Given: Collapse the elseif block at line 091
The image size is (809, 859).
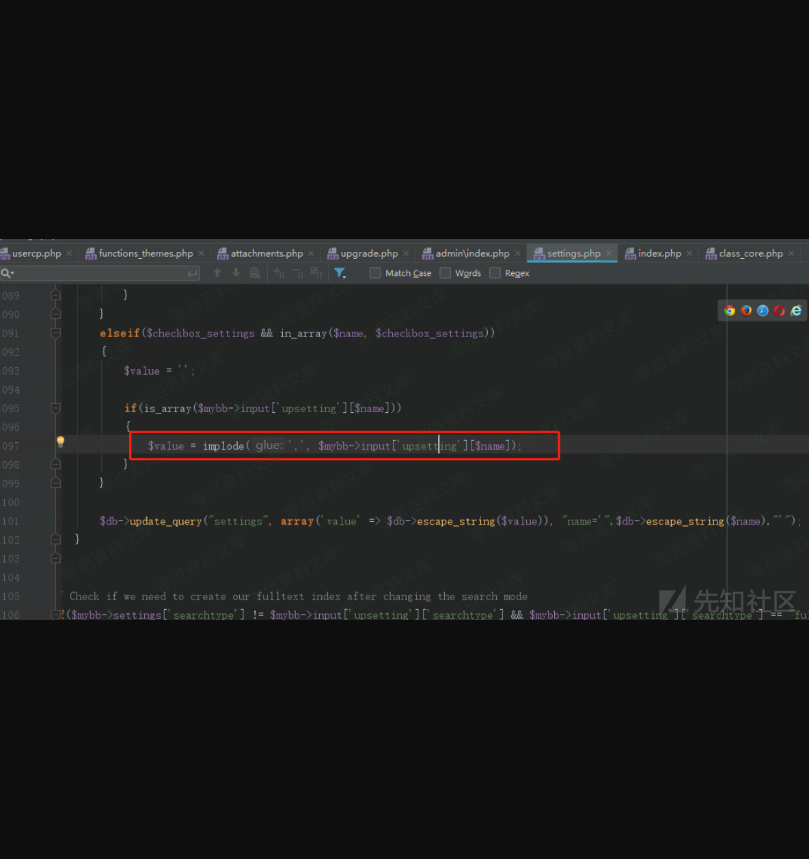Looking at the screenshot, I should click(55, 333).
